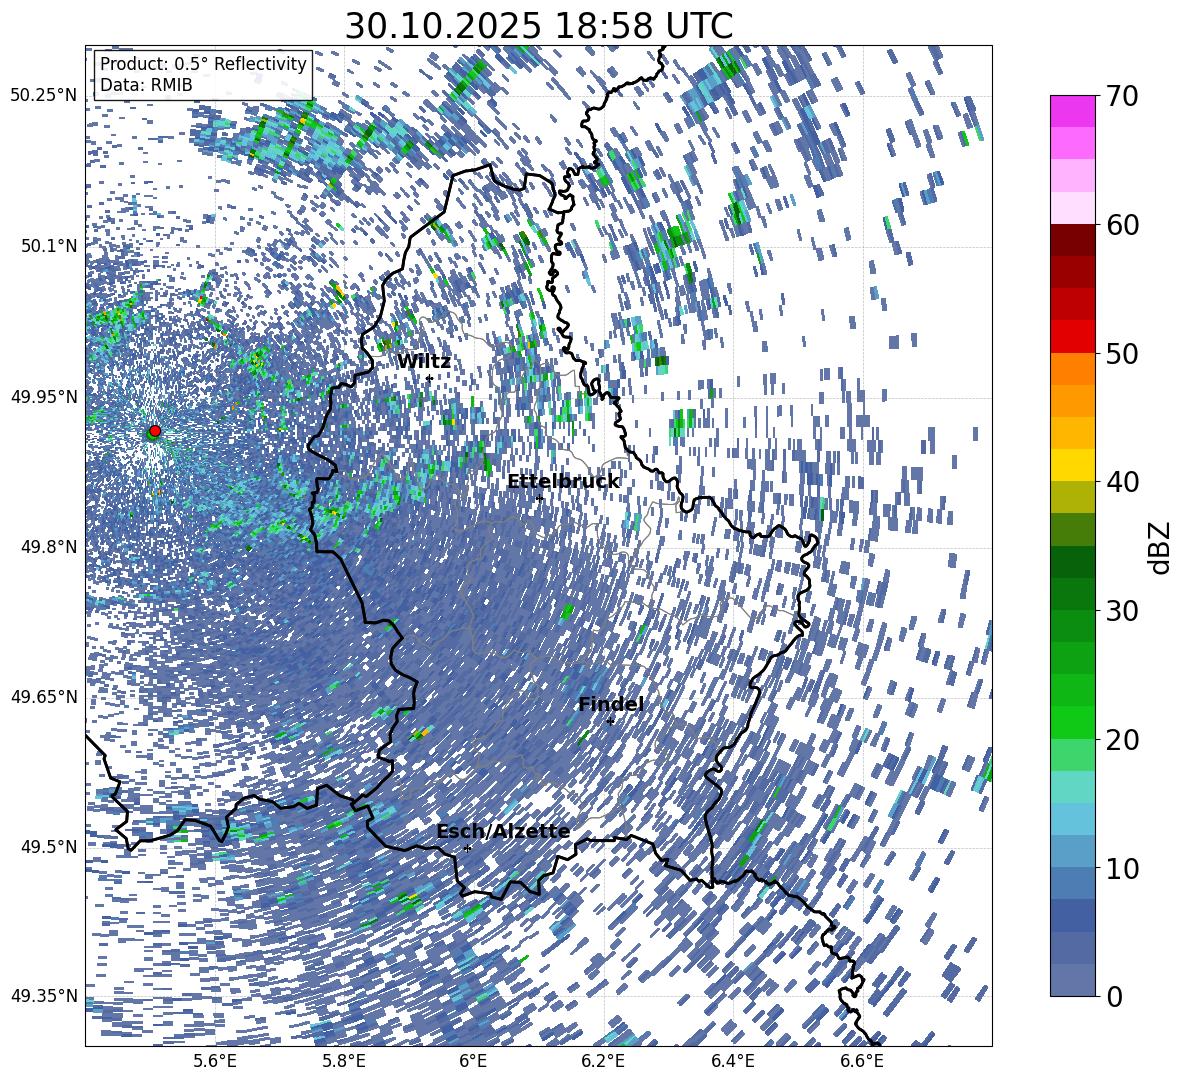
Task: Click the orange colorbar segment below 50
Action: [1072, 368]
